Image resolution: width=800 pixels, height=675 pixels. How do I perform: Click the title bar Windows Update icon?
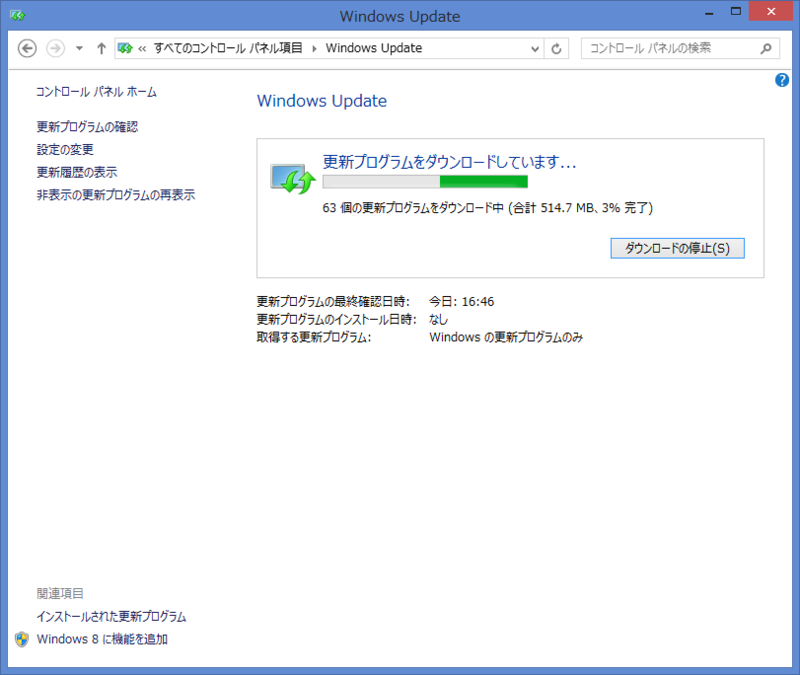click(x=17, y=16)
